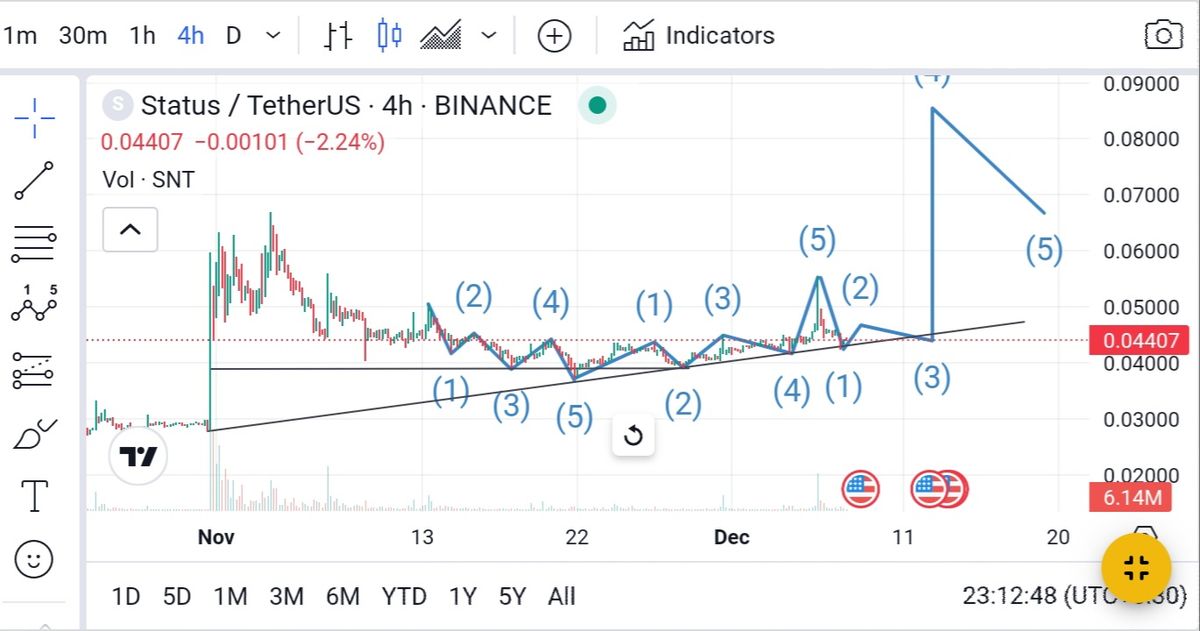Click the Status / TetherUS symbol title
The image size is (1200, 631).
(x=346, y=105)
